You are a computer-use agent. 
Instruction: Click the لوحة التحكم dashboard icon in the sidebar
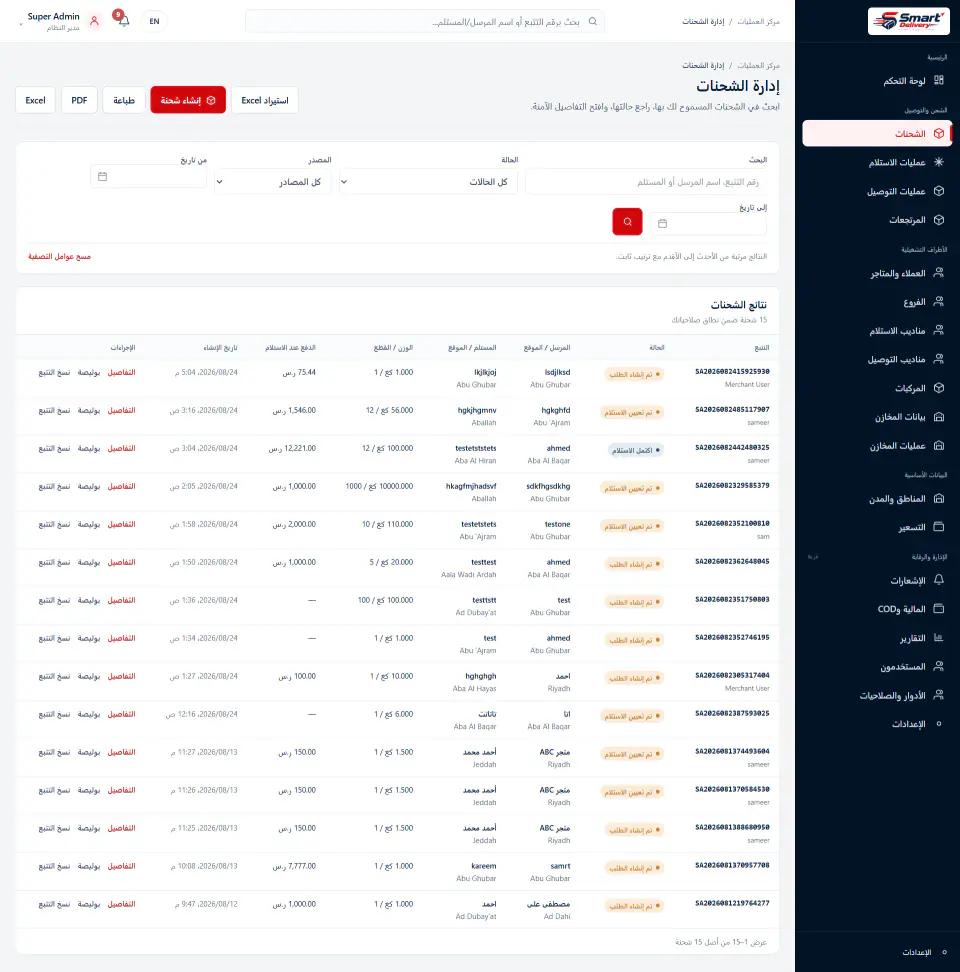tap(939, 81)
